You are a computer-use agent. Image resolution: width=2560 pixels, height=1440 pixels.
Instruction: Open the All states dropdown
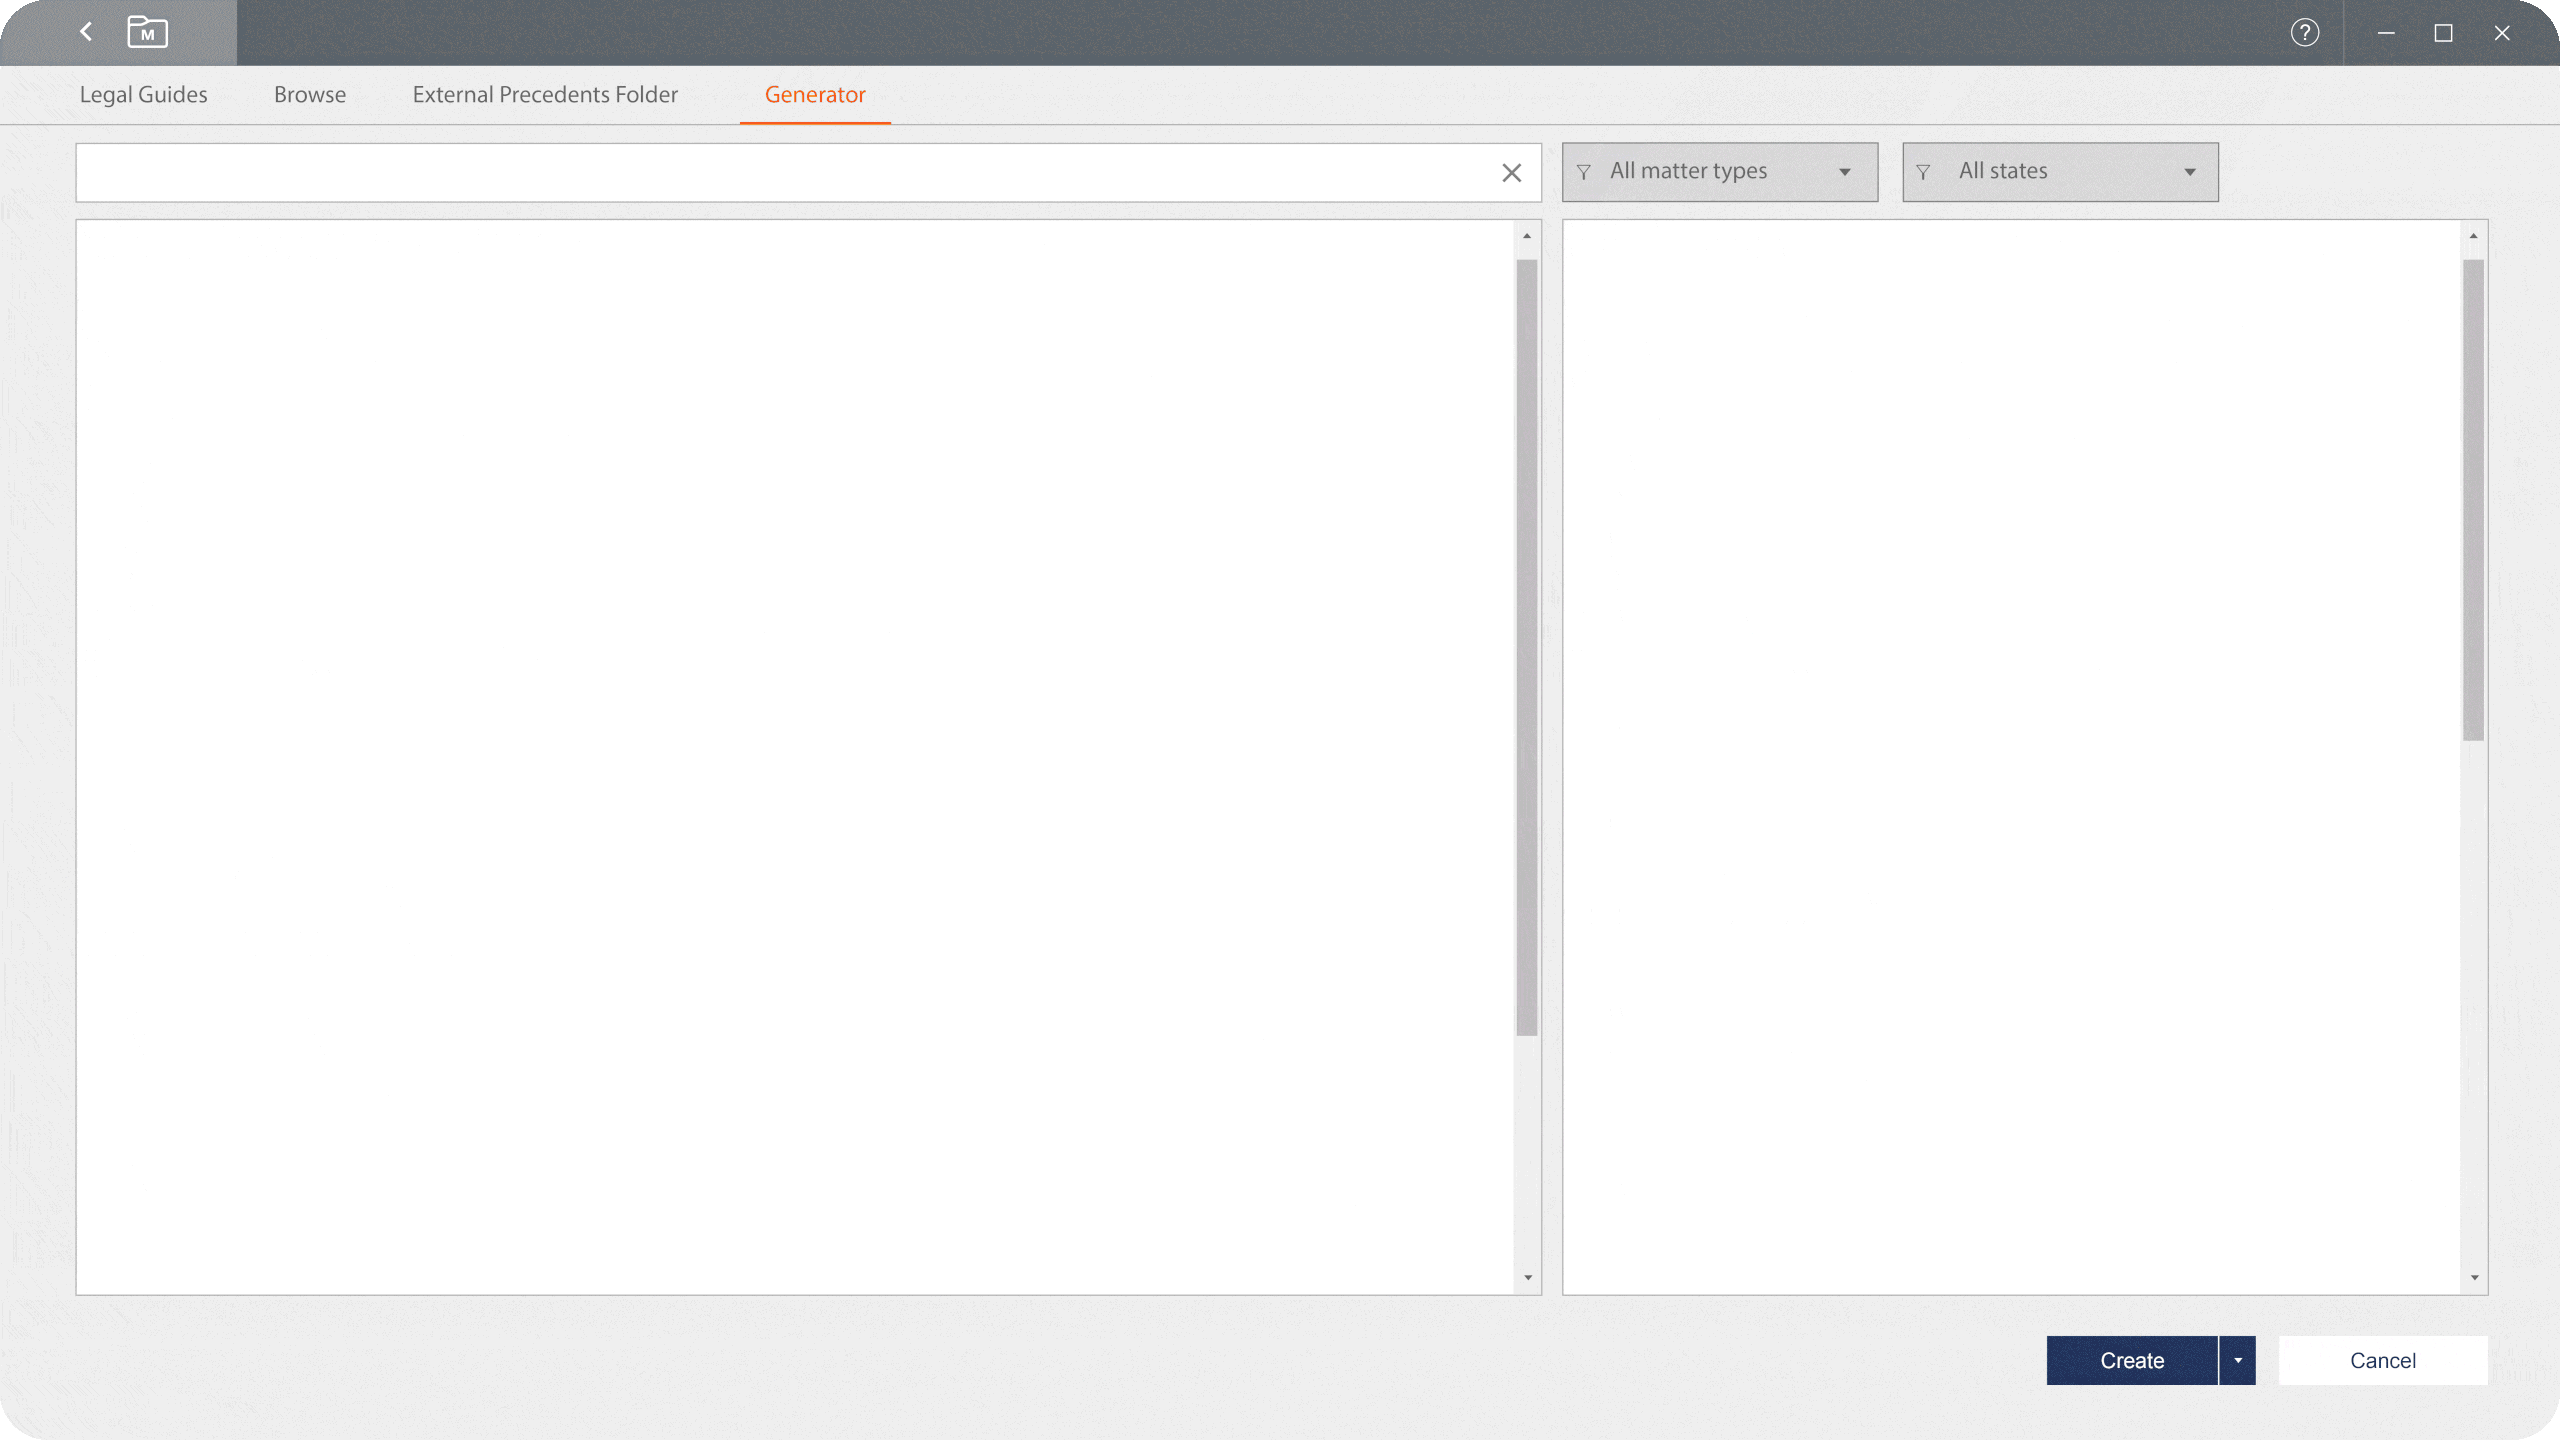(x=2058, y=171)
